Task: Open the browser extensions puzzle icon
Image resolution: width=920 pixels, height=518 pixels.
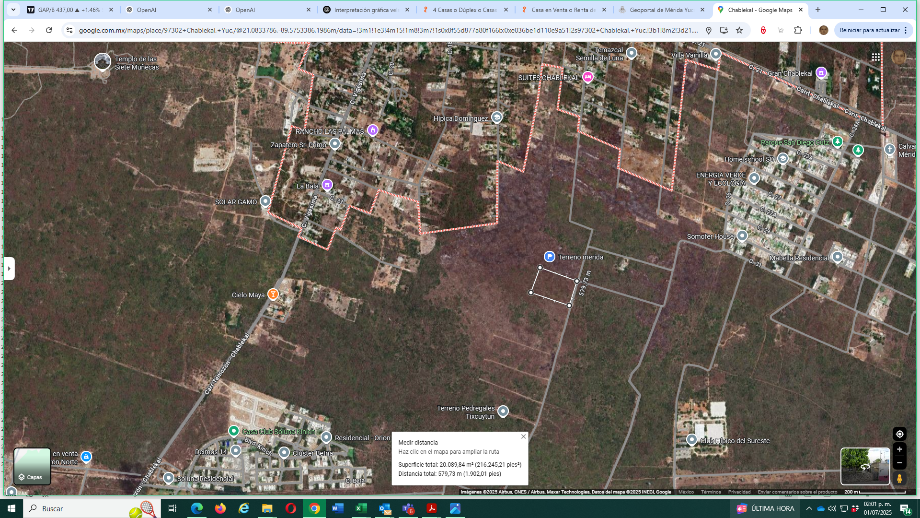Action: (x=798, y=30)
